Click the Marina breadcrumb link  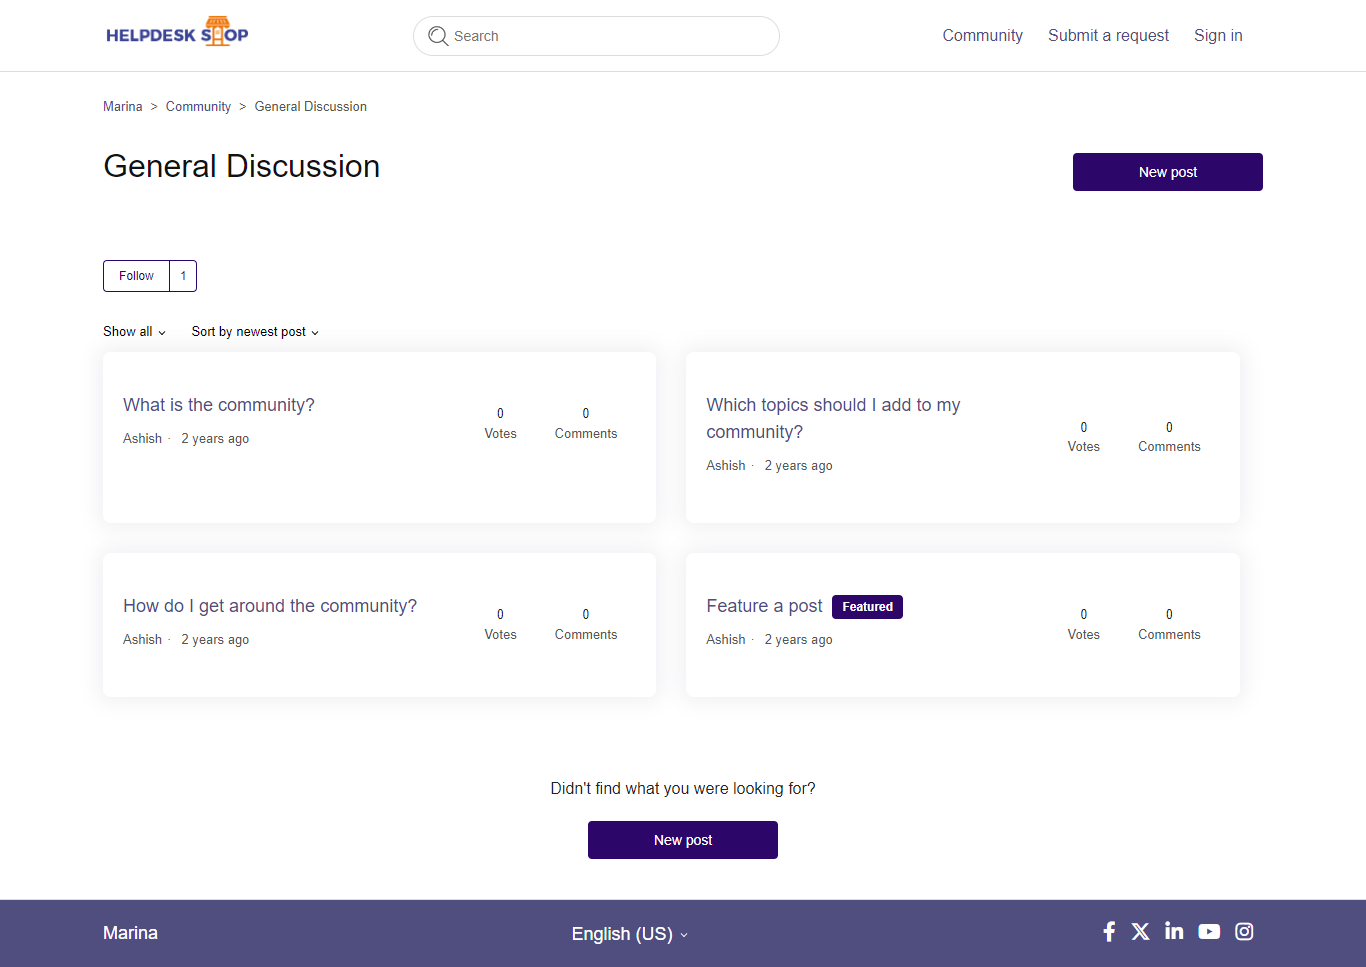(x=123, y=107)
